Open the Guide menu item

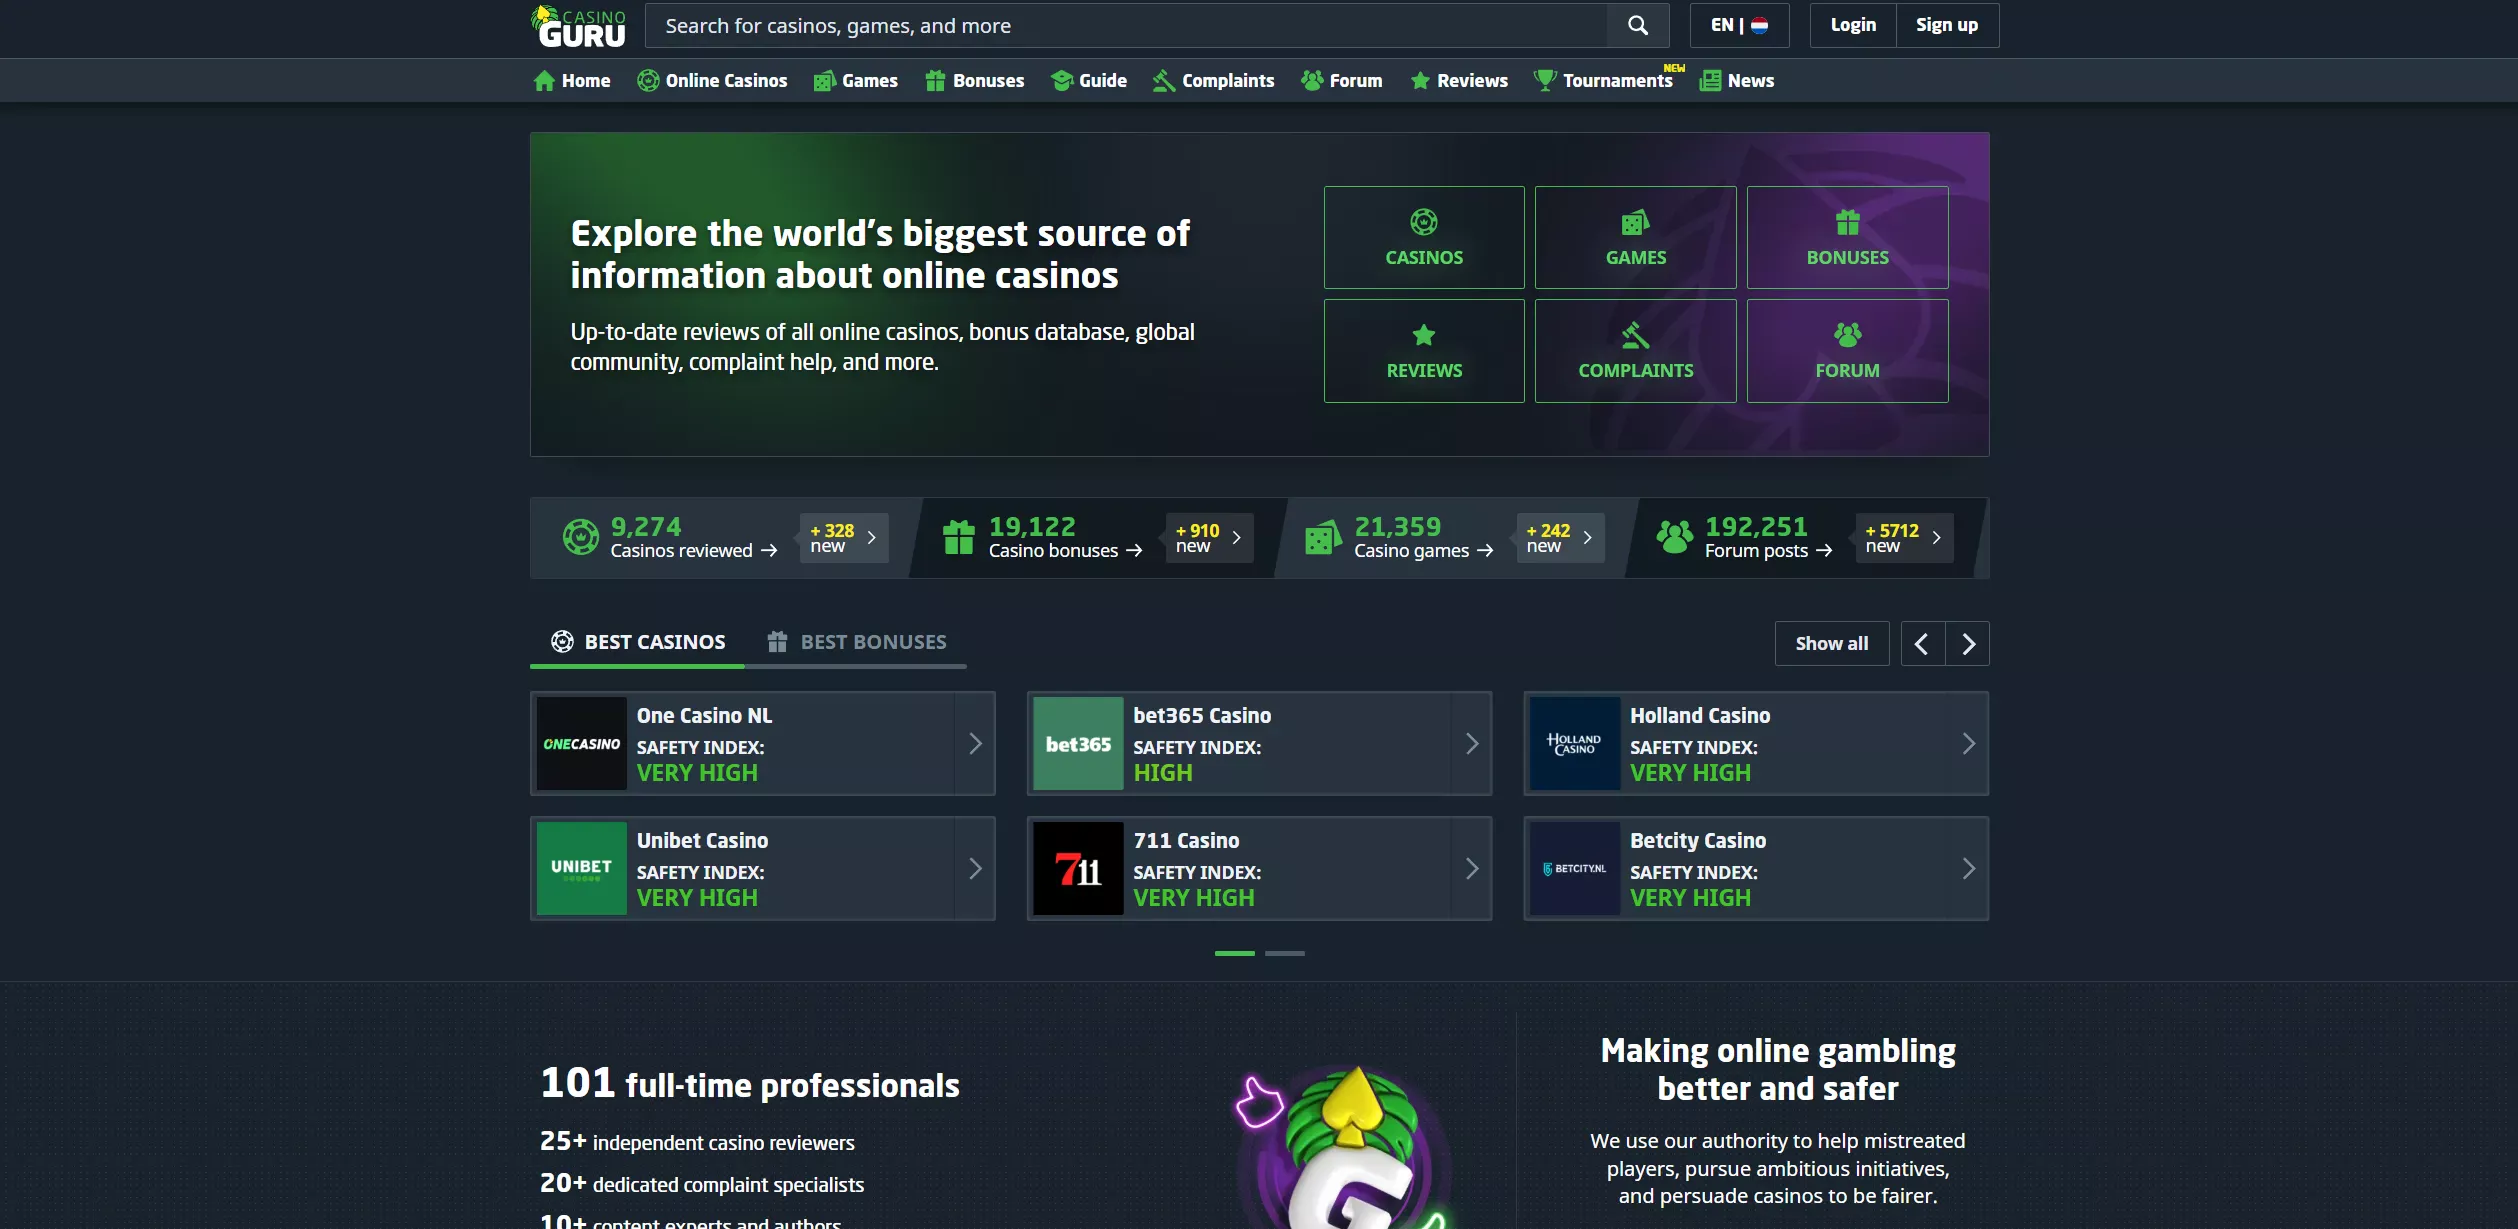pos(1089,81)
